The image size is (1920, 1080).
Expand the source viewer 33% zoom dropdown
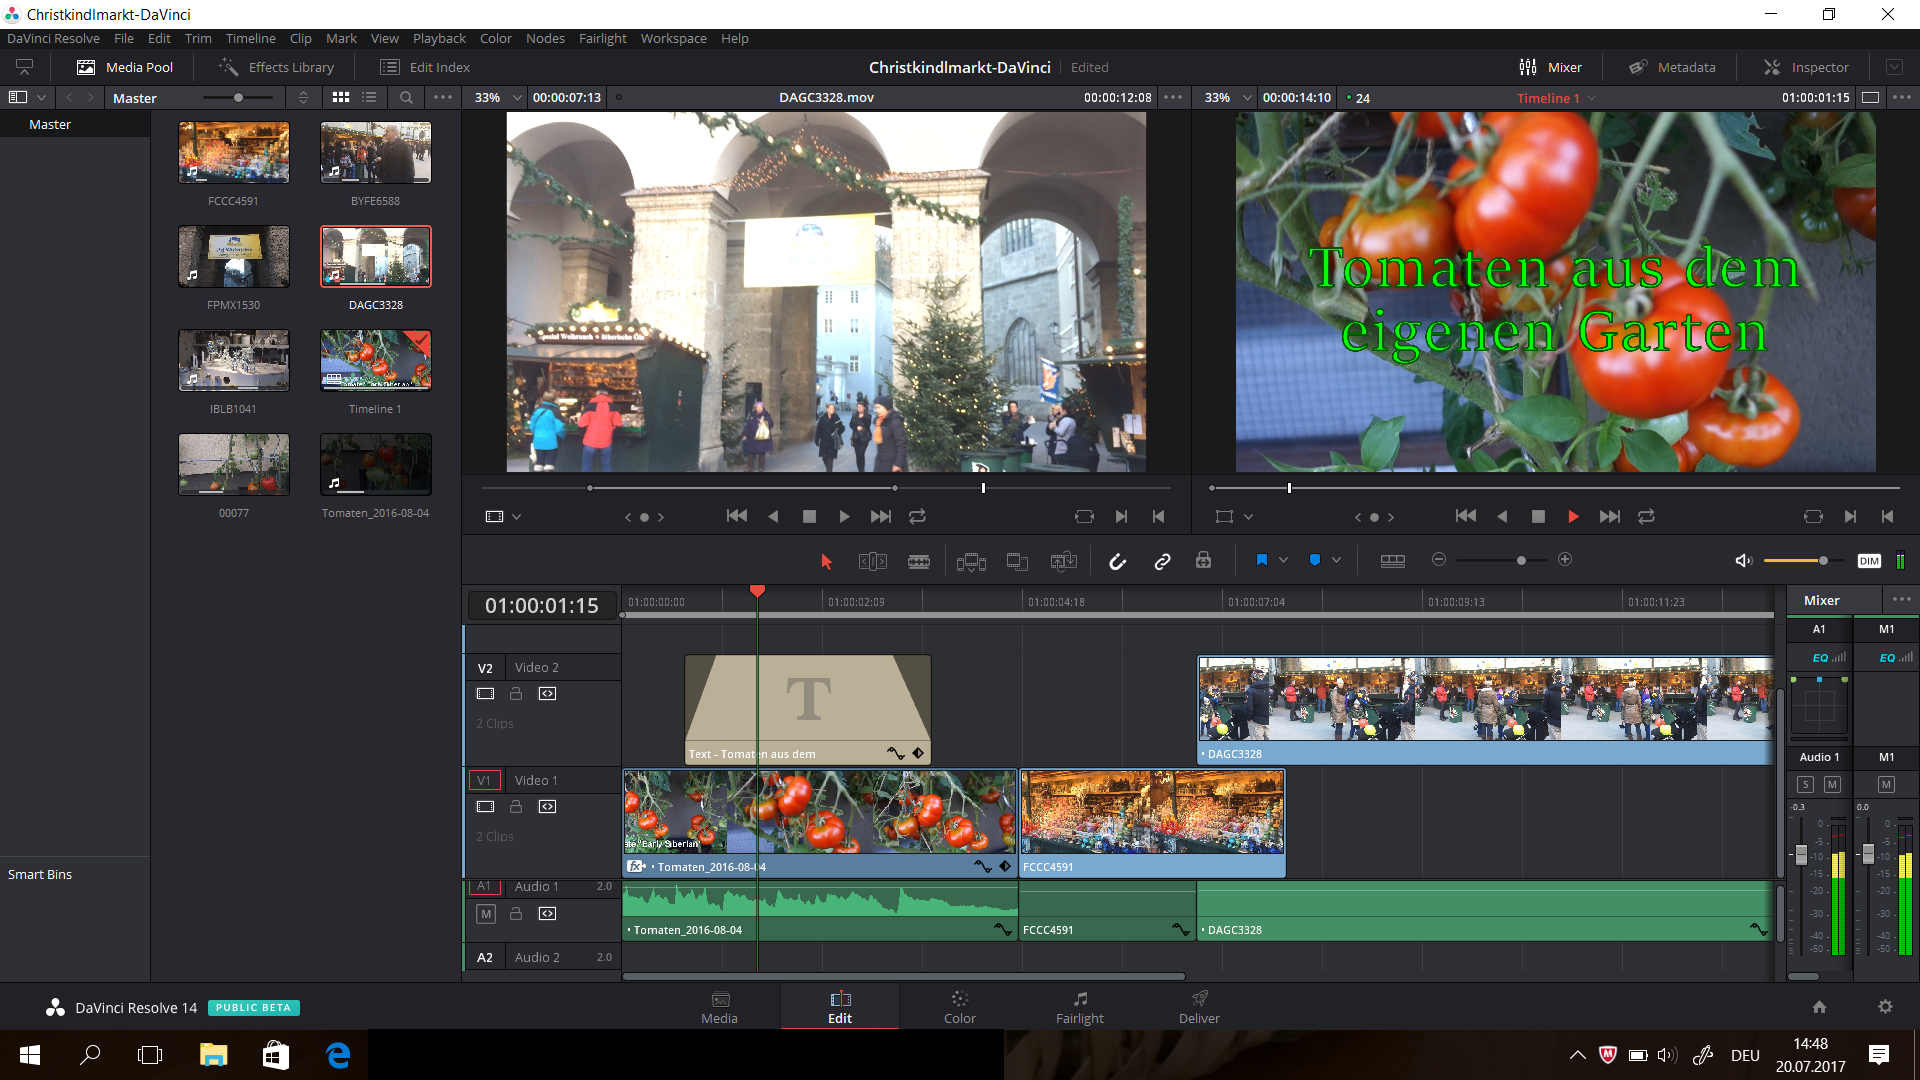coord(516,98)
